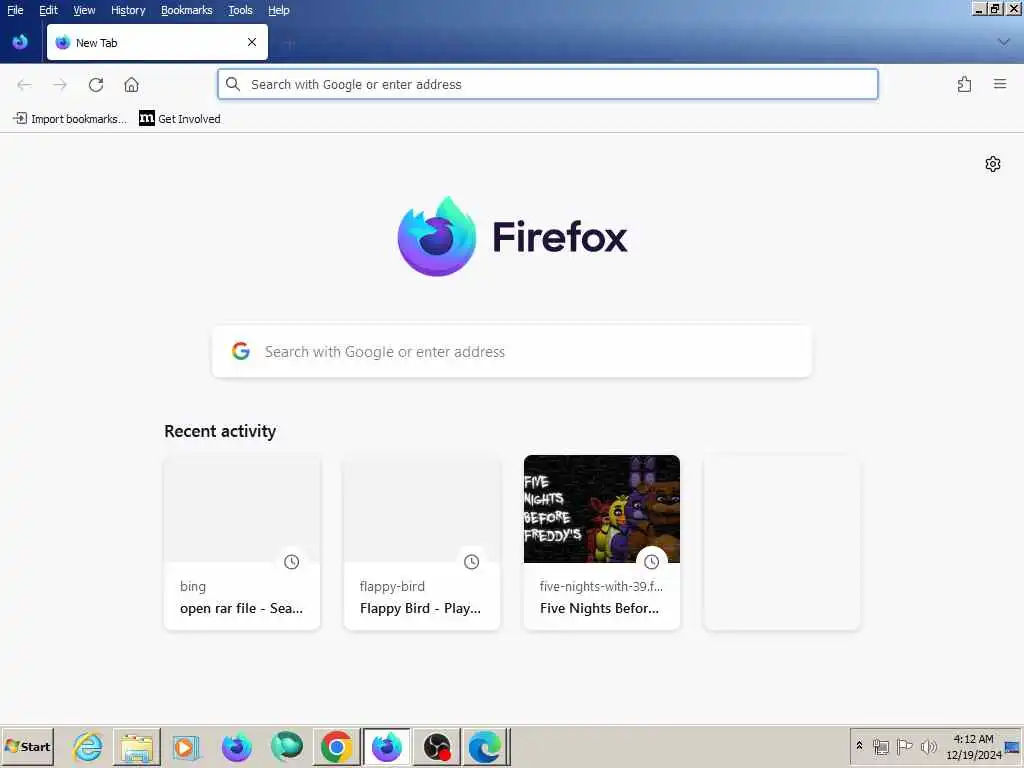Click the Back navigation arrow
This screenshot has width=1024, height=768.
[24, 85]
